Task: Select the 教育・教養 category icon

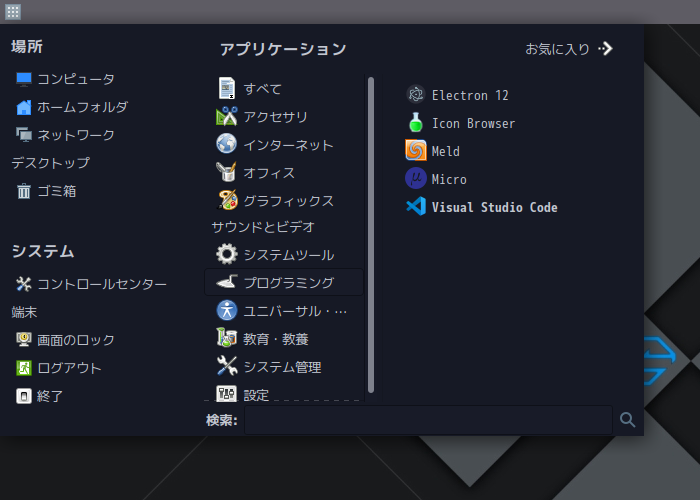Action: tap(227, 338)
